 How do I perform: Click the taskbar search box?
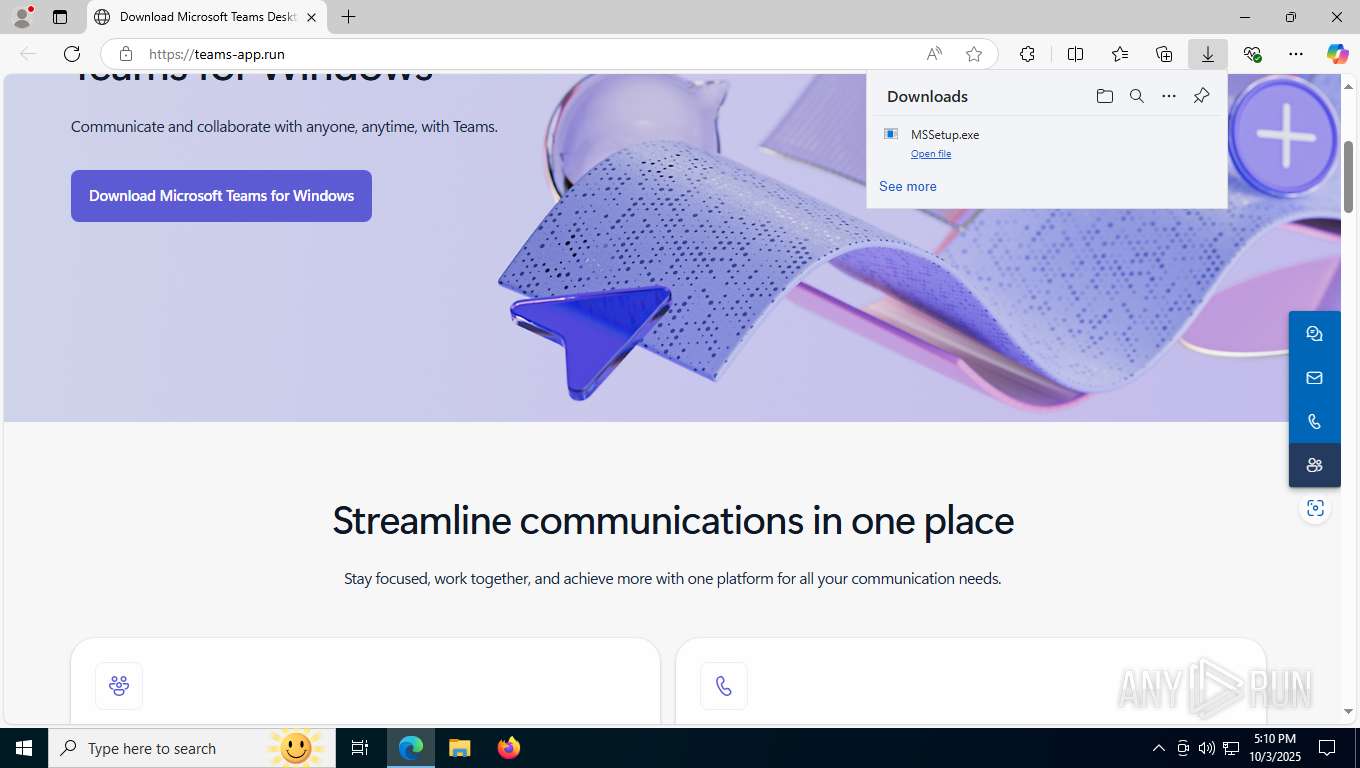point(190,748)
